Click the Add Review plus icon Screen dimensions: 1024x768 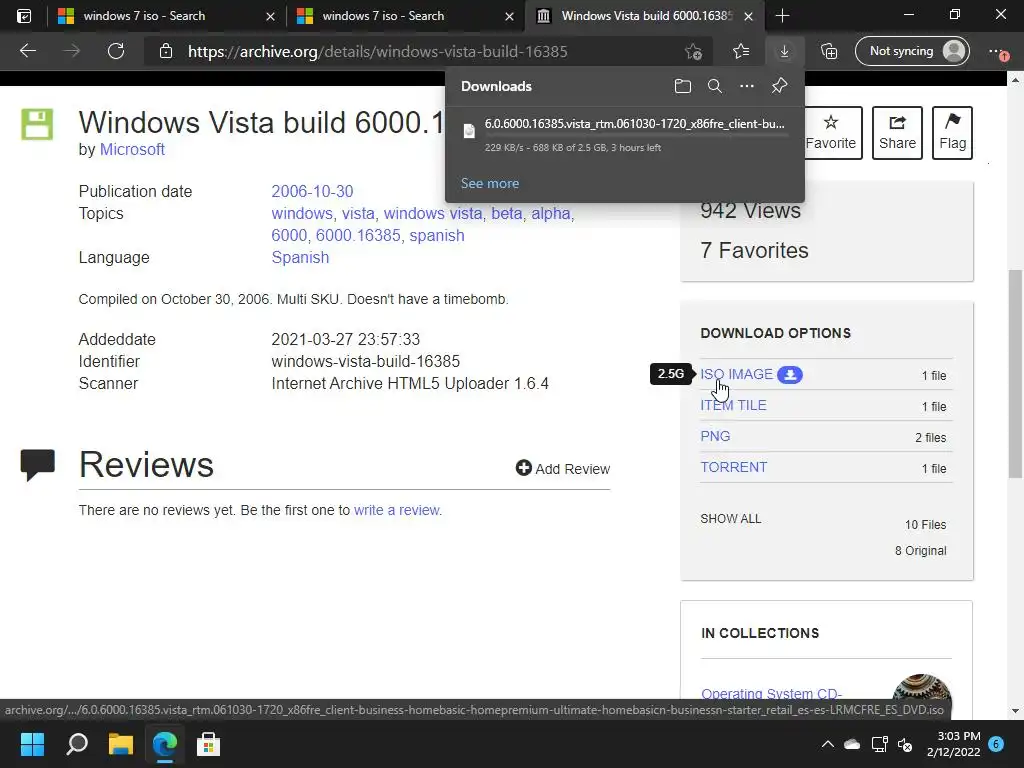point(523,468)
